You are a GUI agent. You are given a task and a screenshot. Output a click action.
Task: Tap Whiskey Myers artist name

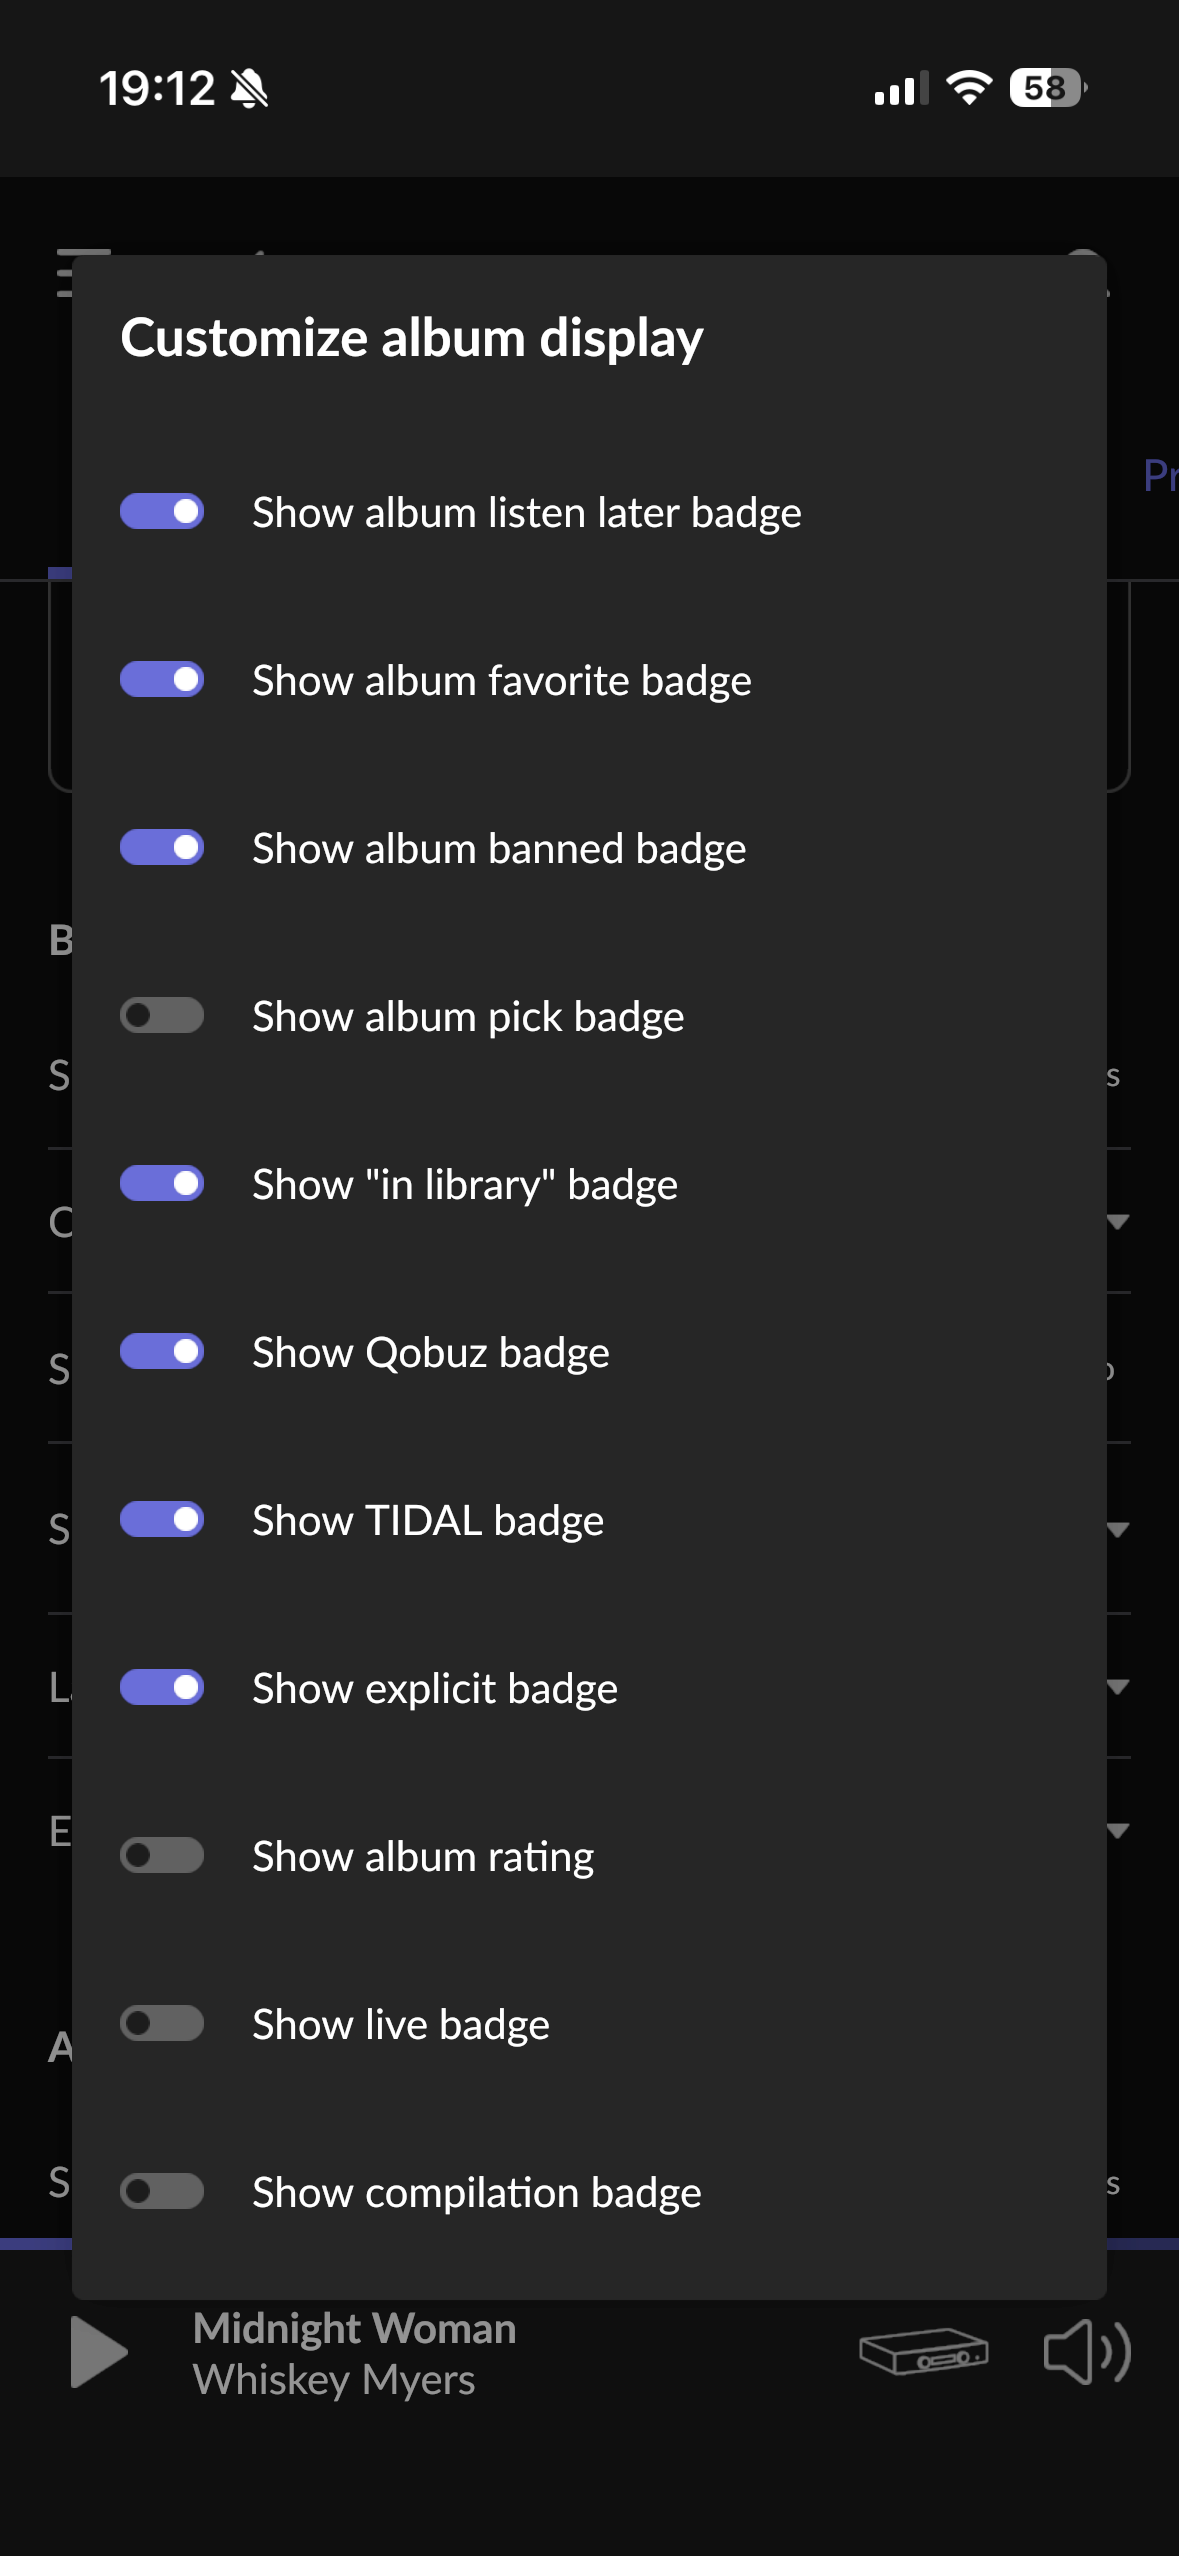pyautogui.click(x=334, y=2380)
